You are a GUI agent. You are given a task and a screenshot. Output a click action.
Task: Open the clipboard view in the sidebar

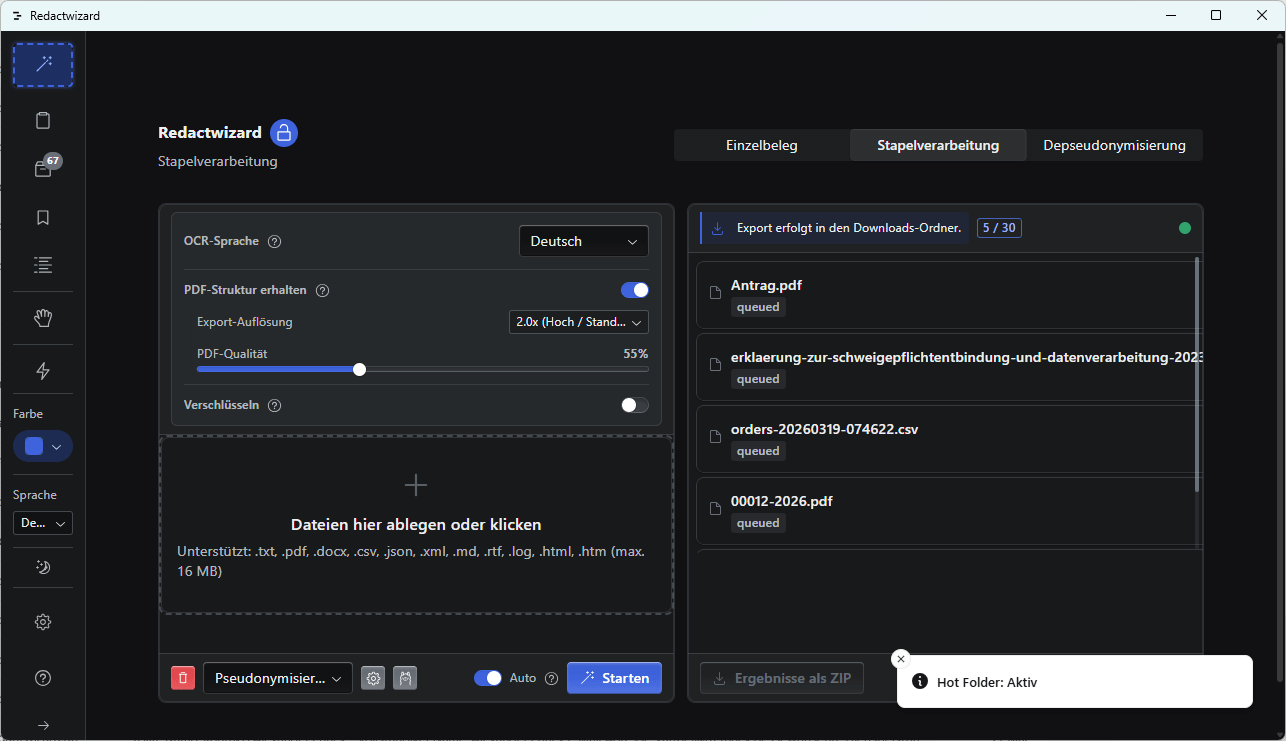coord(43,121)
